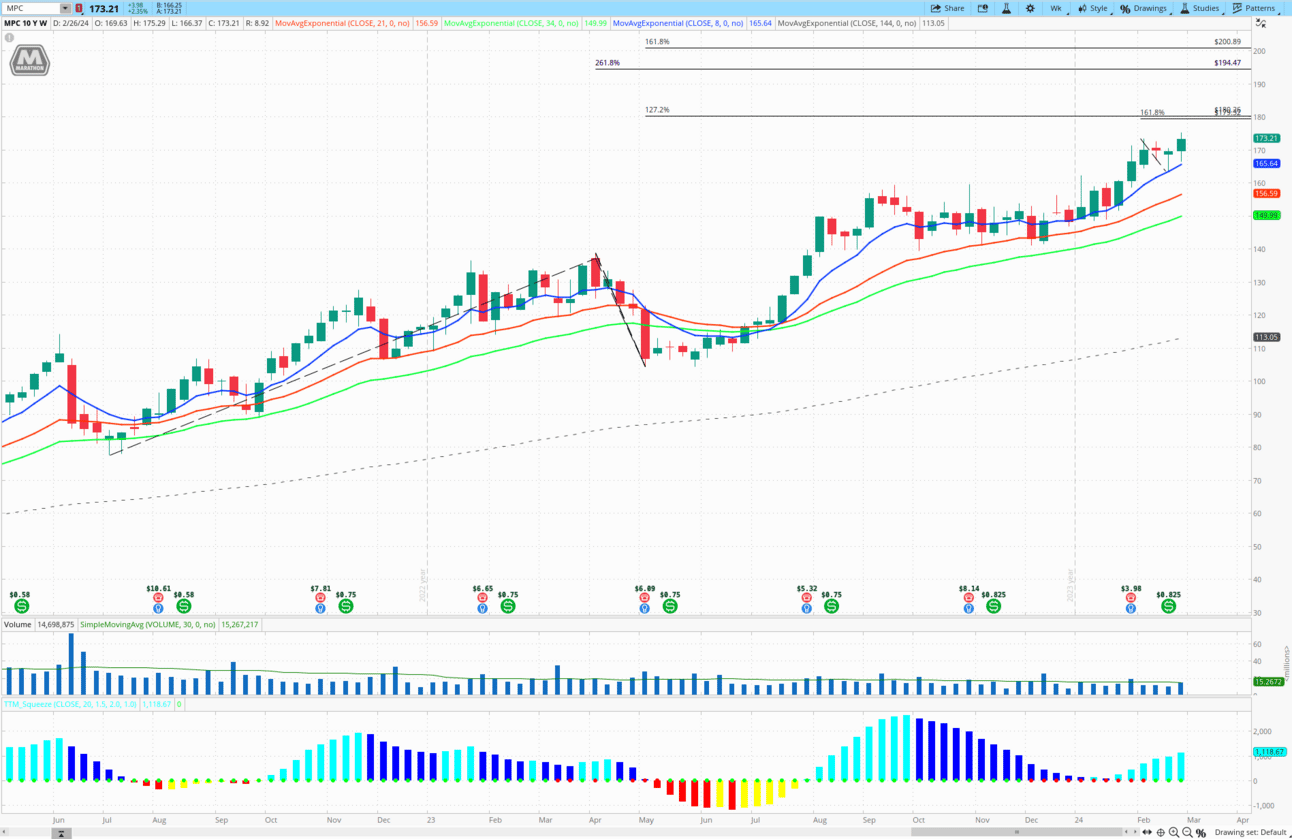Open the Wk timeframe dropdown
The height and width of the screenshot is (839, 1292).
pyautogui.click(x=1056, y=8)
